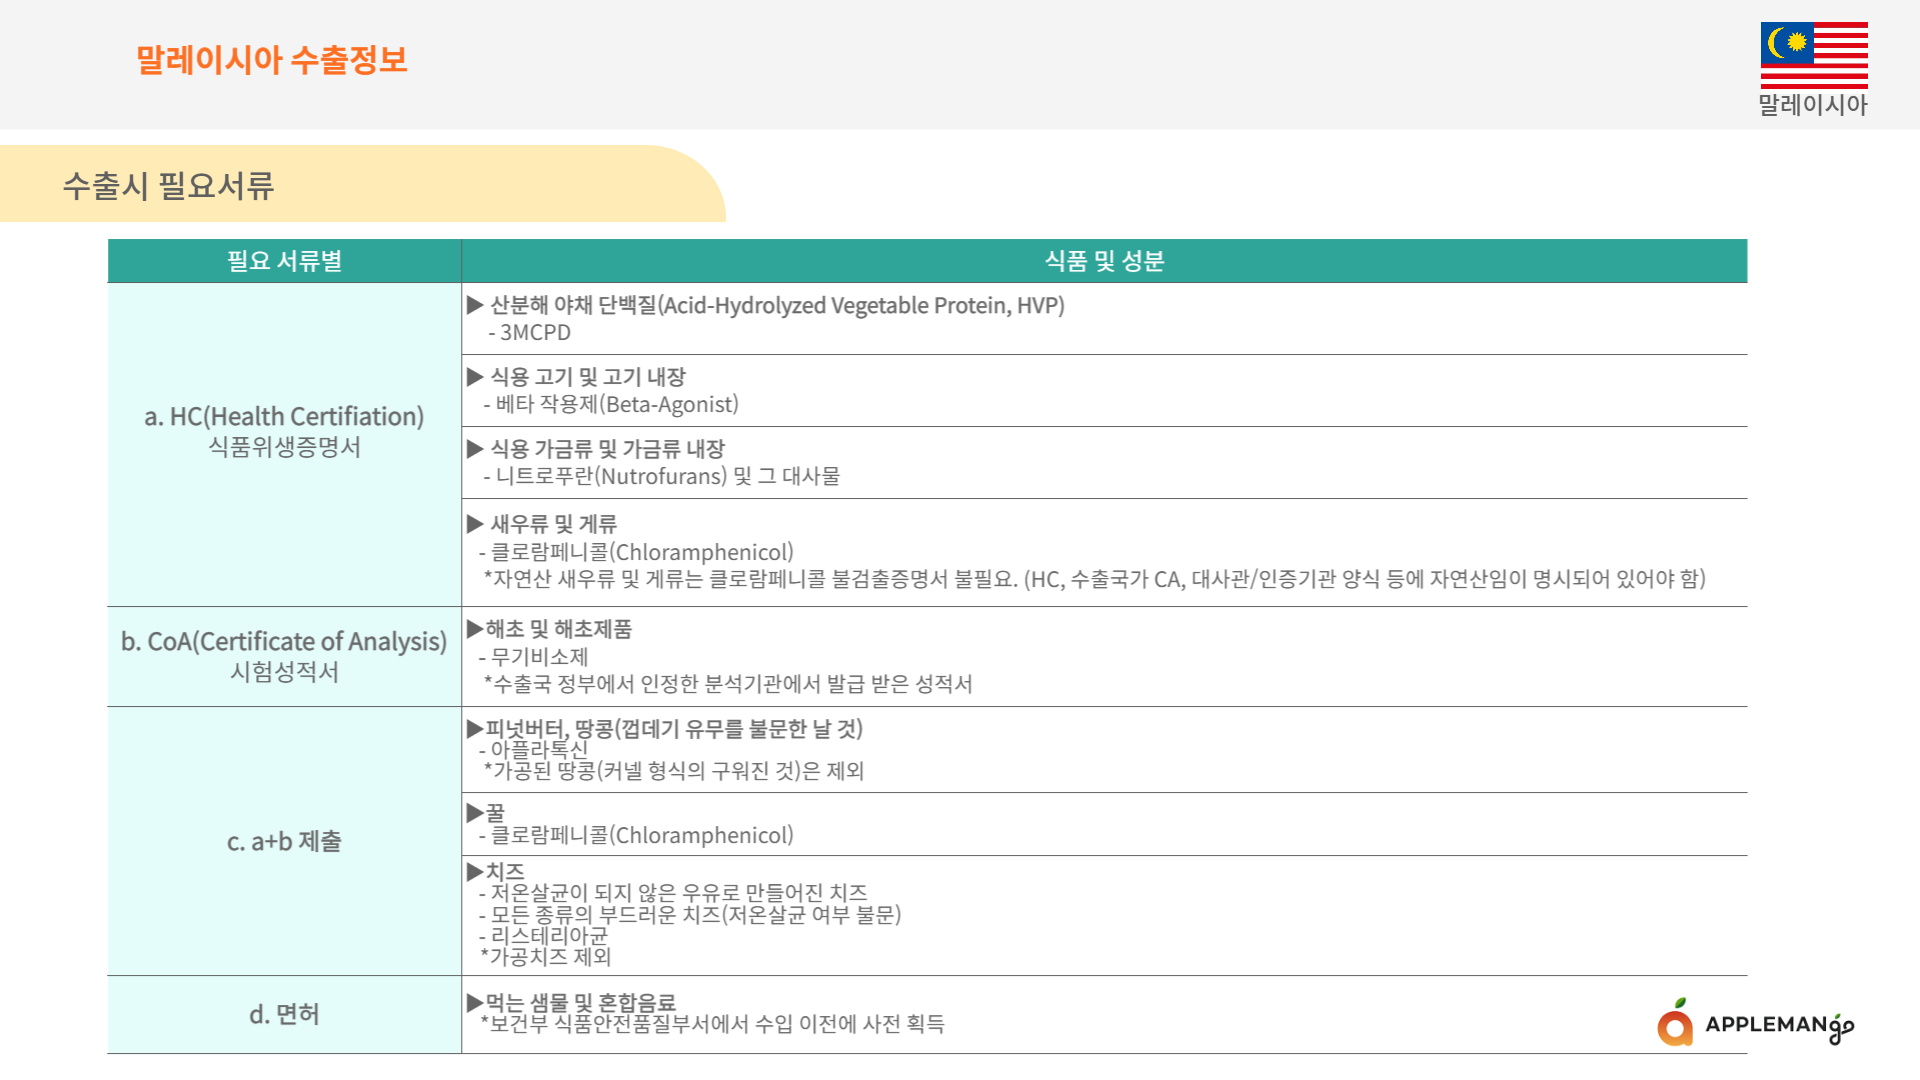Click triangle bullet beside 식용 고기 및 고기 내장
Screen dimensions: 1920x1080
tap(475, 377)
